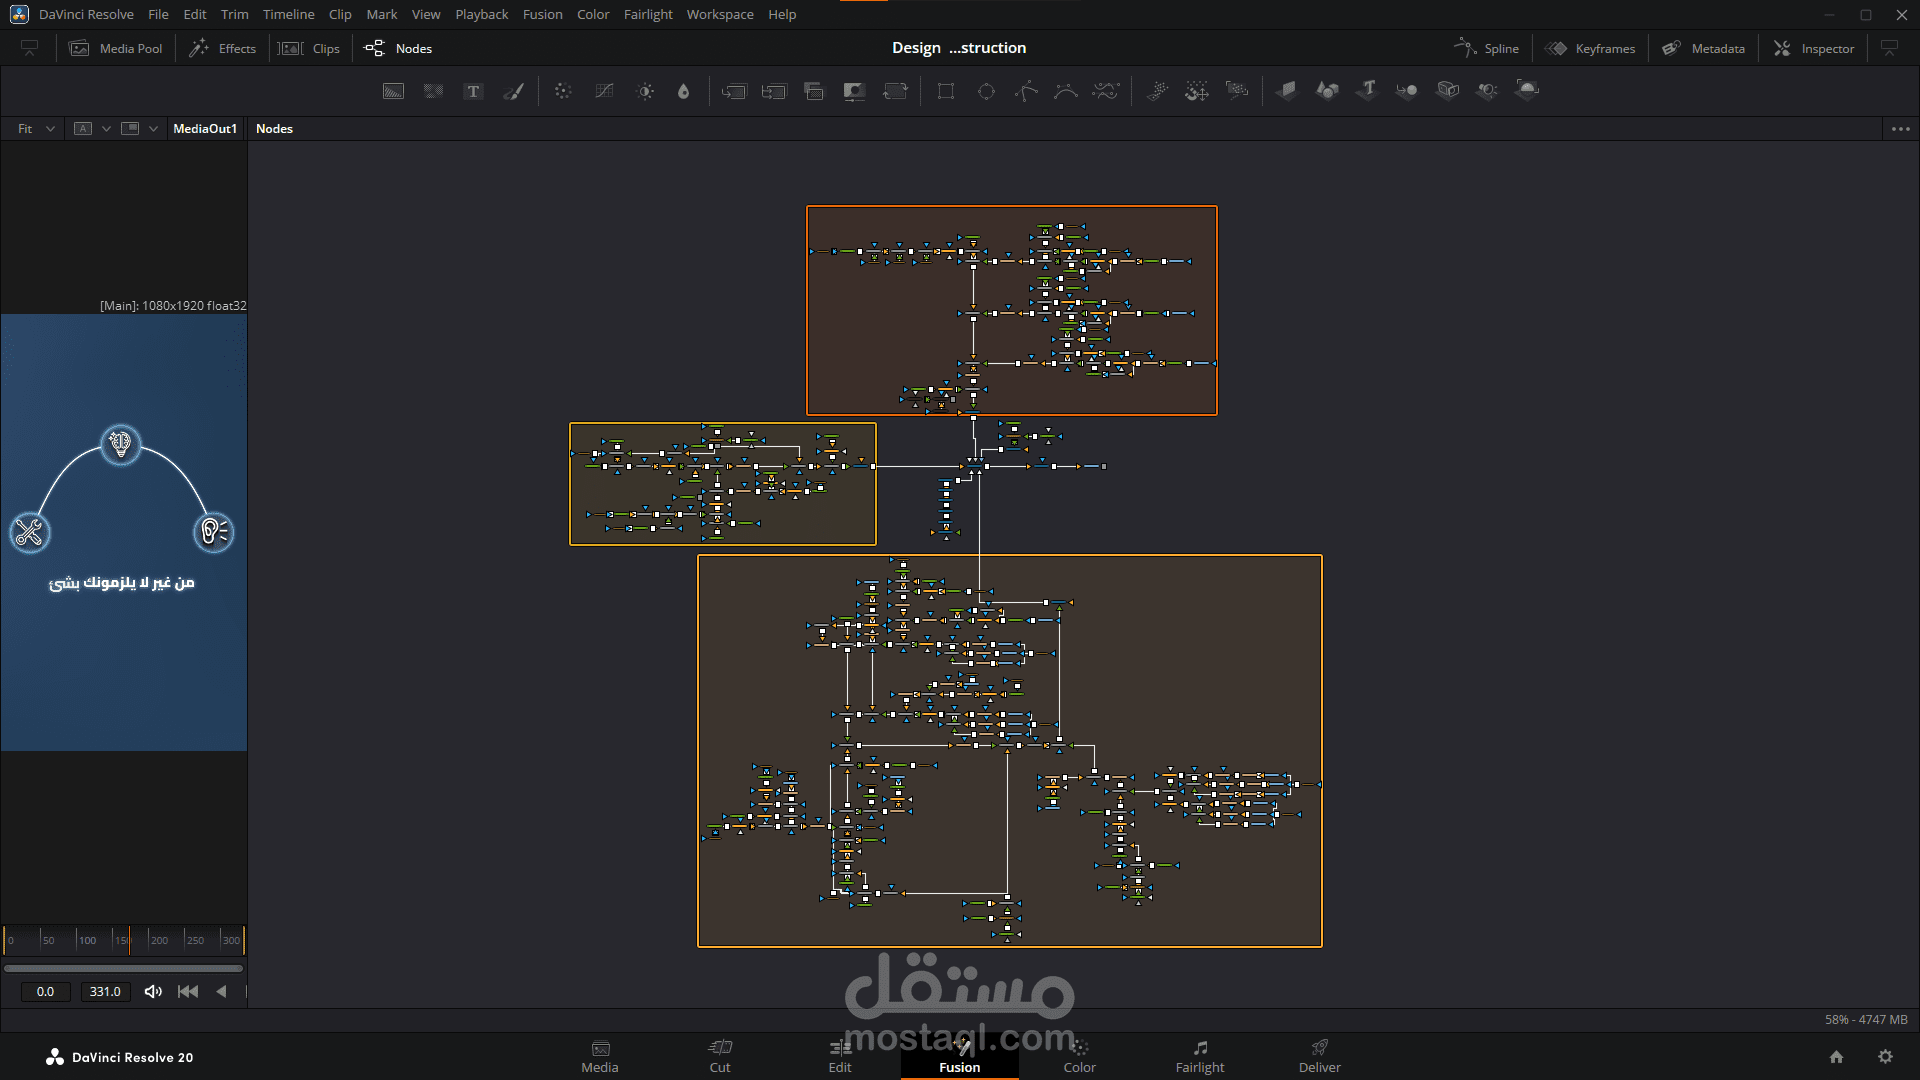
Task: Switch to the Color page tab
Action: (1079, 1056)
